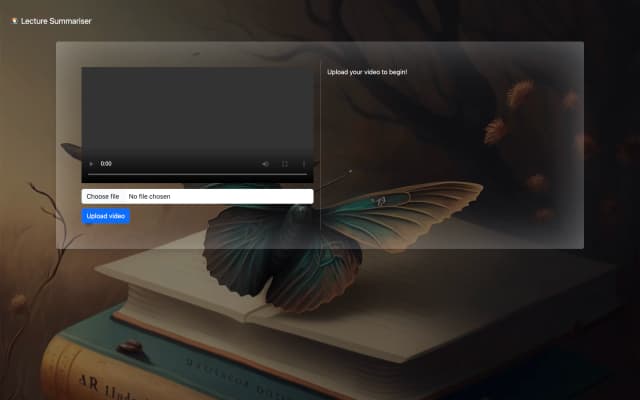
Task: Click the 0:00 video time display
Action: pyautogui.click(x=106, y=164)
